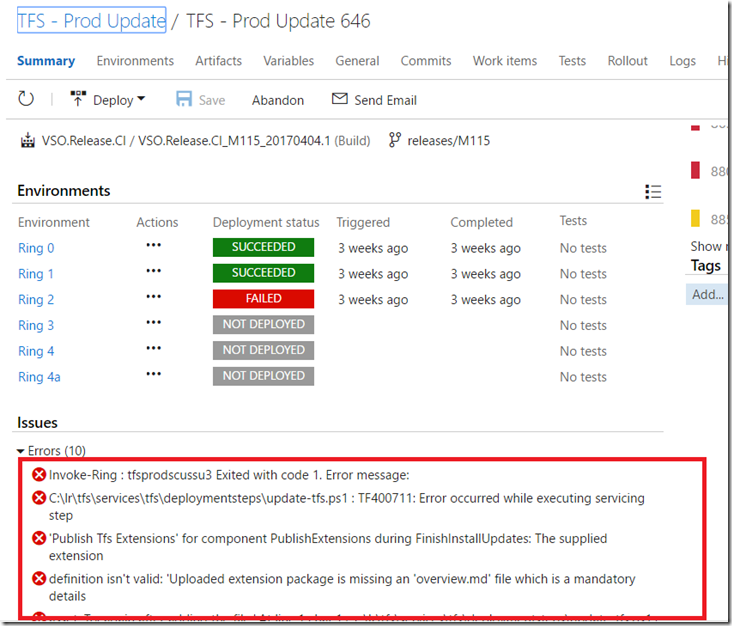Screen dimensions: 732x626
Task: Click the Completed column header
Action: click(x=481, y=222)
